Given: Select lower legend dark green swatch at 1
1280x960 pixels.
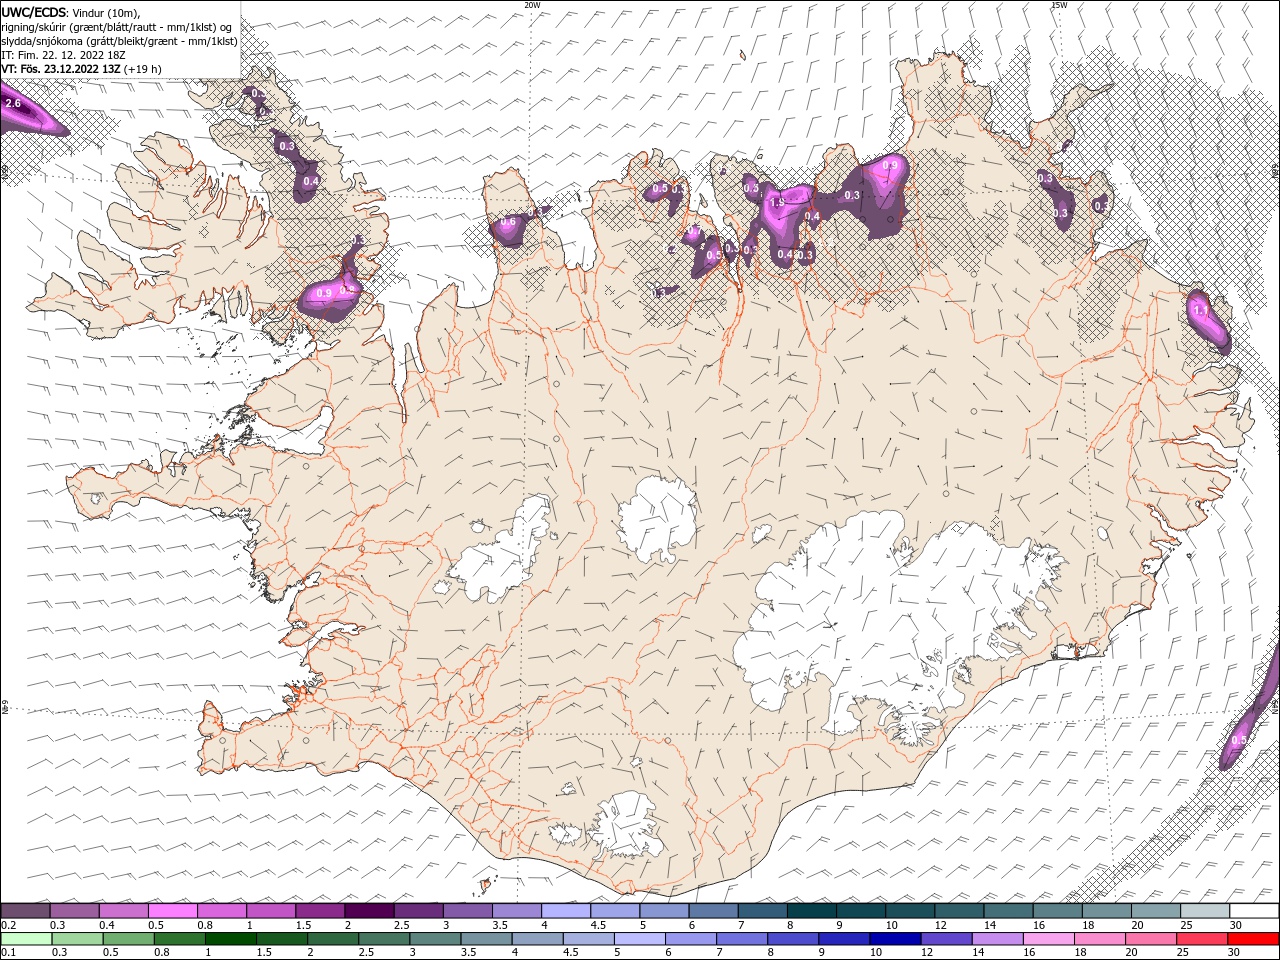Looking at the screenshot, I should [x=230, y=939].
